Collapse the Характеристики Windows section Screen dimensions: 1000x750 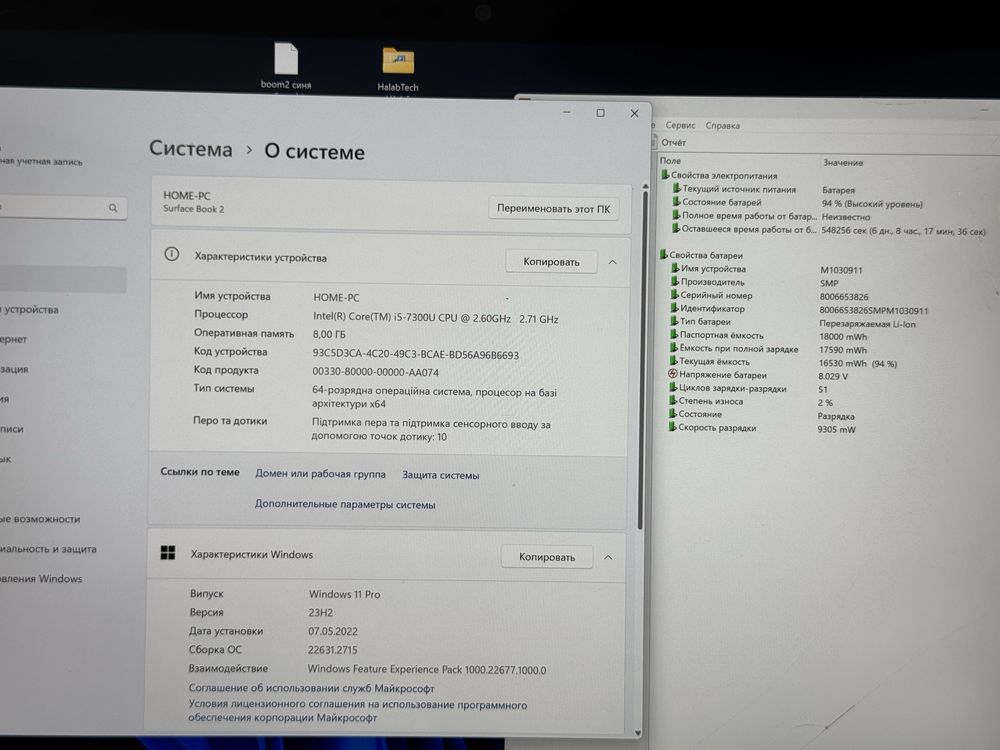point(608,557)
